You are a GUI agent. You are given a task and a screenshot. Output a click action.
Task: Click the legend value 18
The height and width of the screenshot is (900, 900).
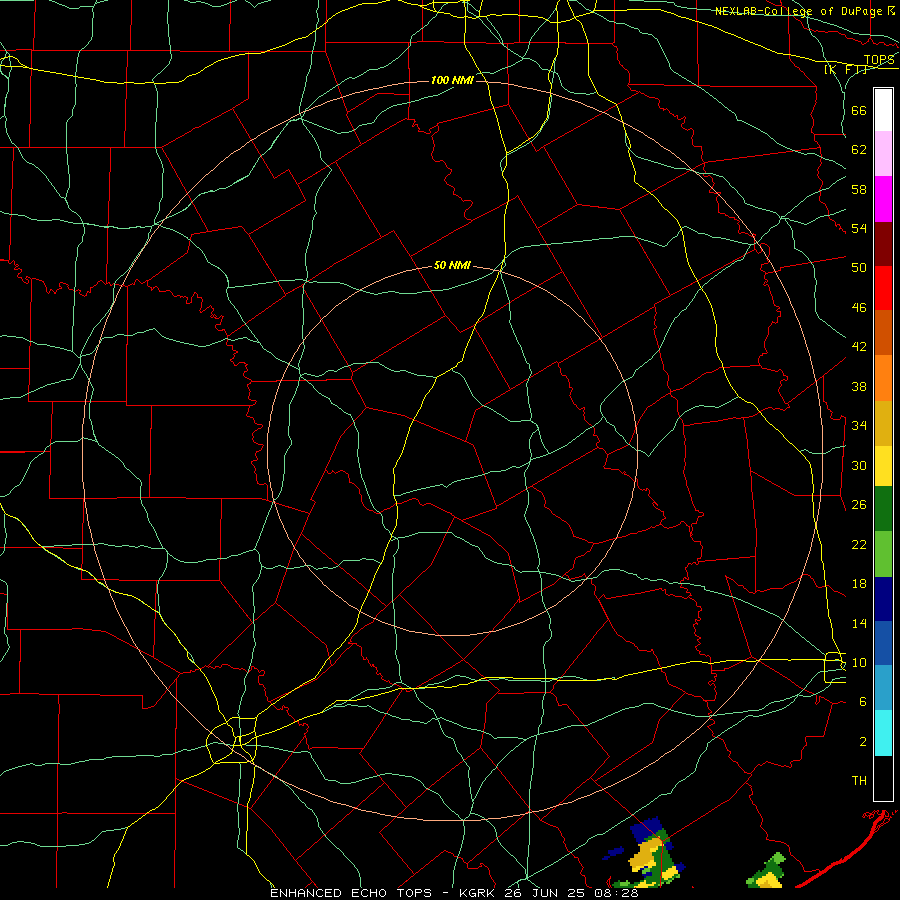click(x=859, y=584)
